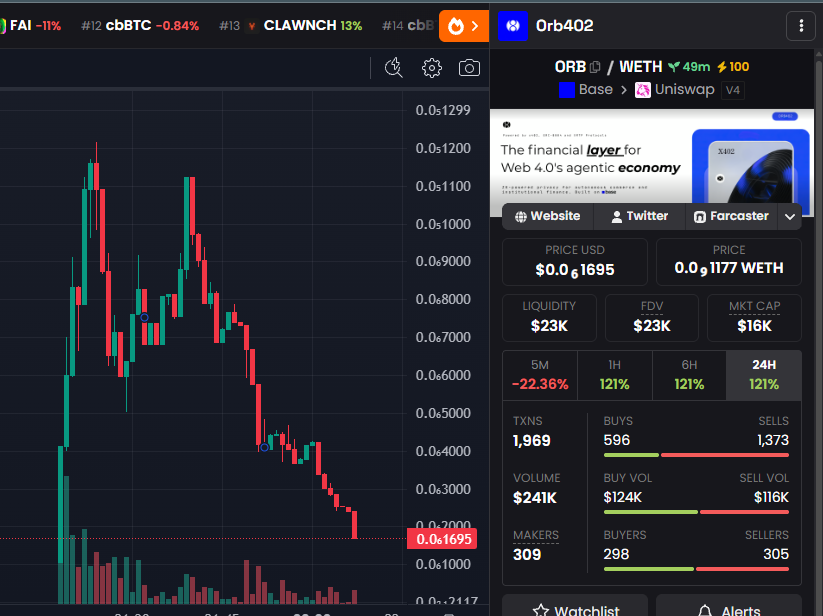Image resolution: width=823 pixels, height=616 pixels.
Task: Open the project Website link
Action: pos(547,216)
